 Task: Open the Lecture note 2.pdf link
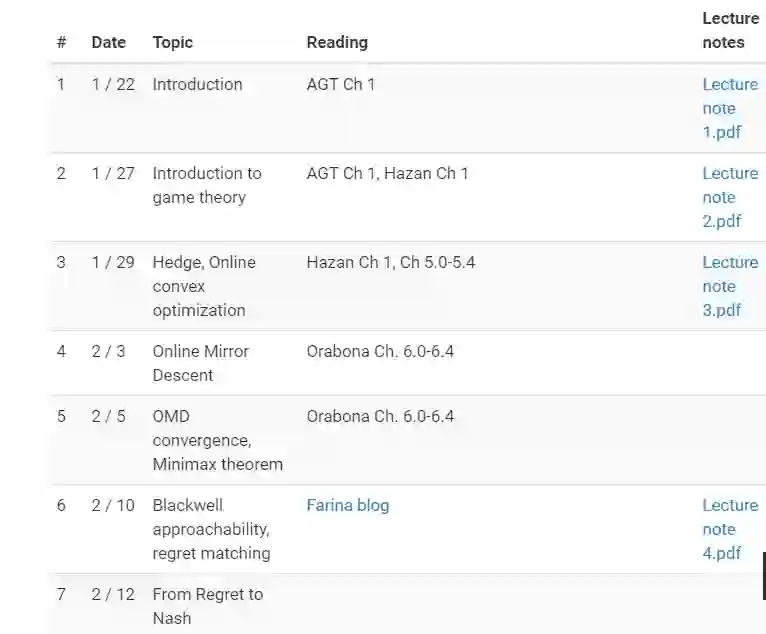click(x=729, y=197)
